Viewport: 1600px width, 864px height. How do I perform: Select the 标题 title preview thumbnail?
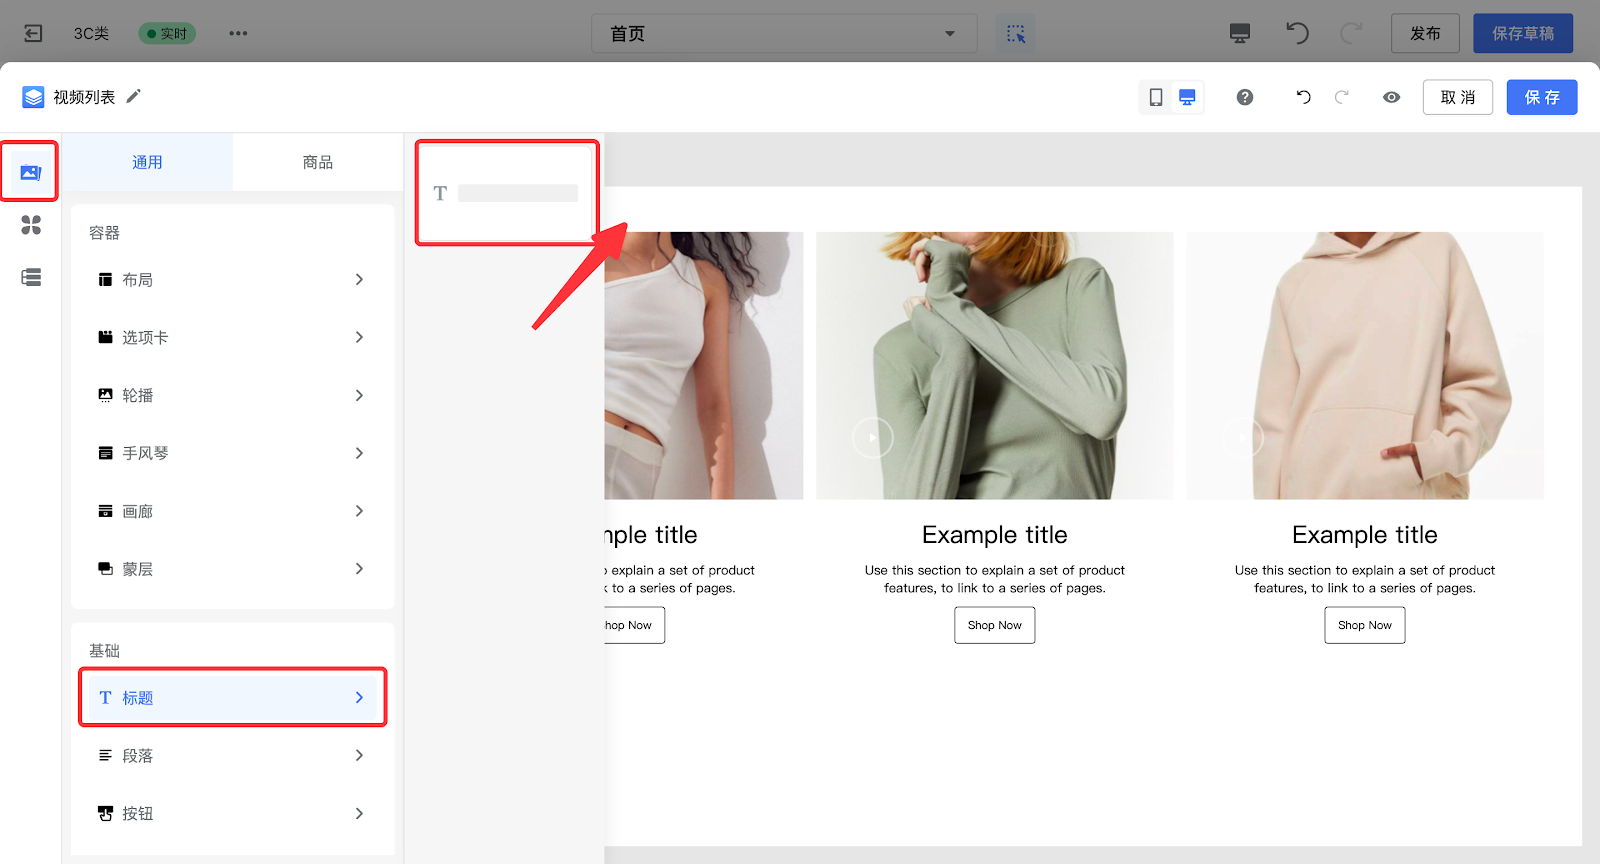pos(507,193)
